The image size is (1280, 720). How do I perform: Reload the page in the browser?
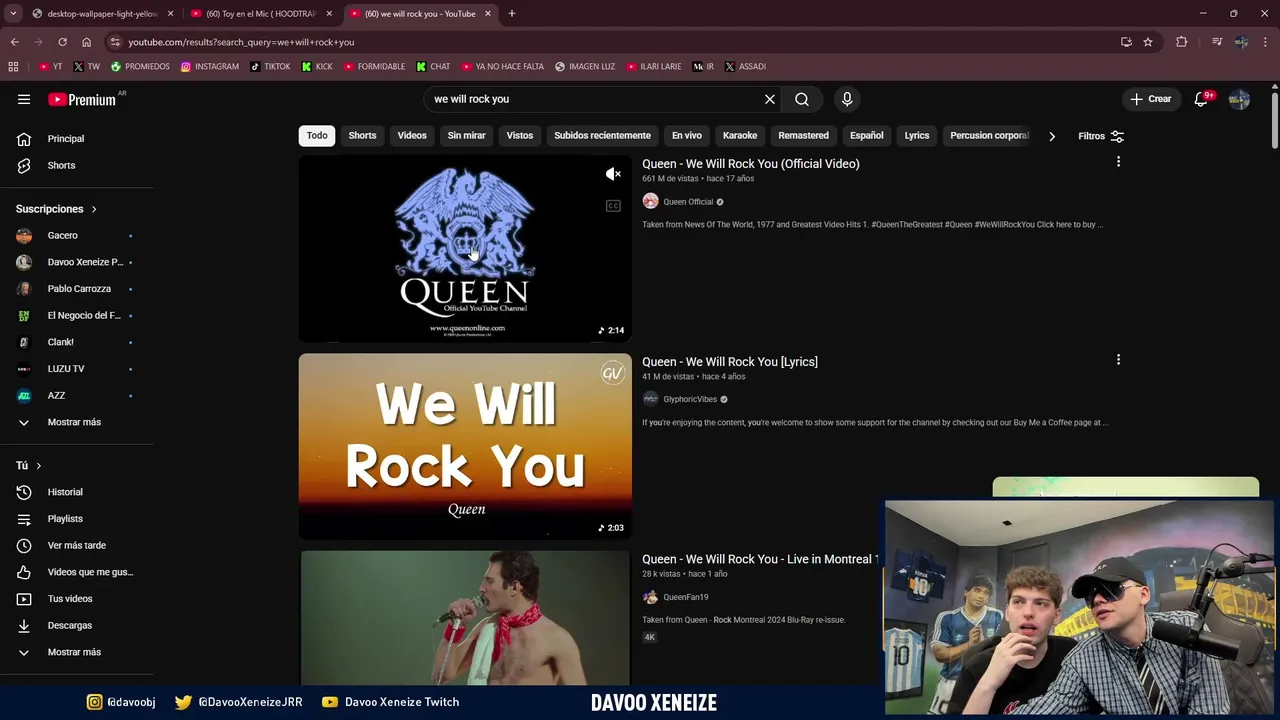click(62, 42)
